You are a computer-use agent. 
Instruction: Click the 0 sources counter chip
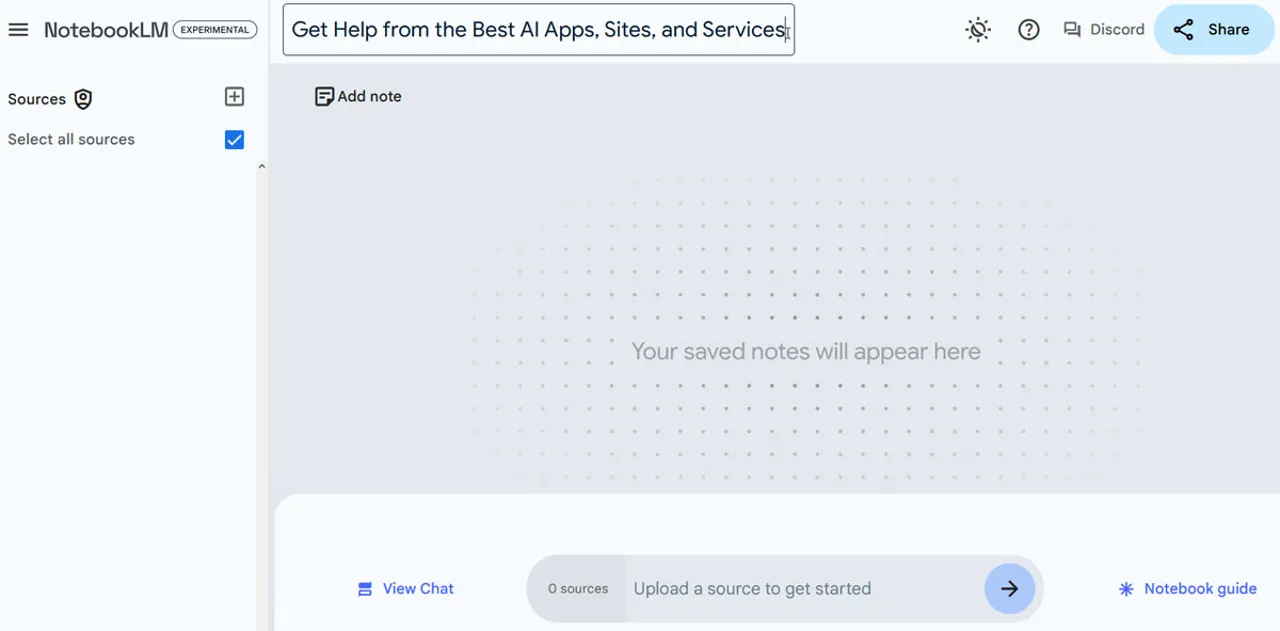(x=577, y=589)
